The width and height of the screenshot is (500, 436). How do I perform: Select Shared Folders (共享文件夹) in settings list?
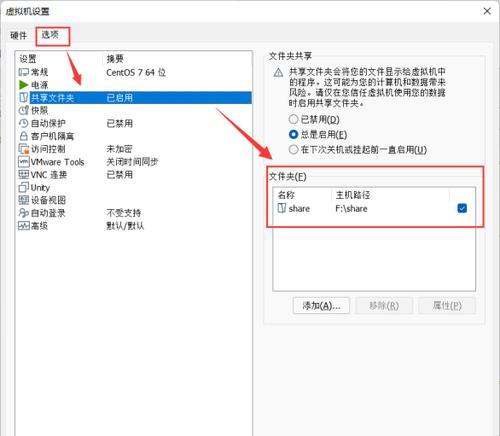[135, 98]
